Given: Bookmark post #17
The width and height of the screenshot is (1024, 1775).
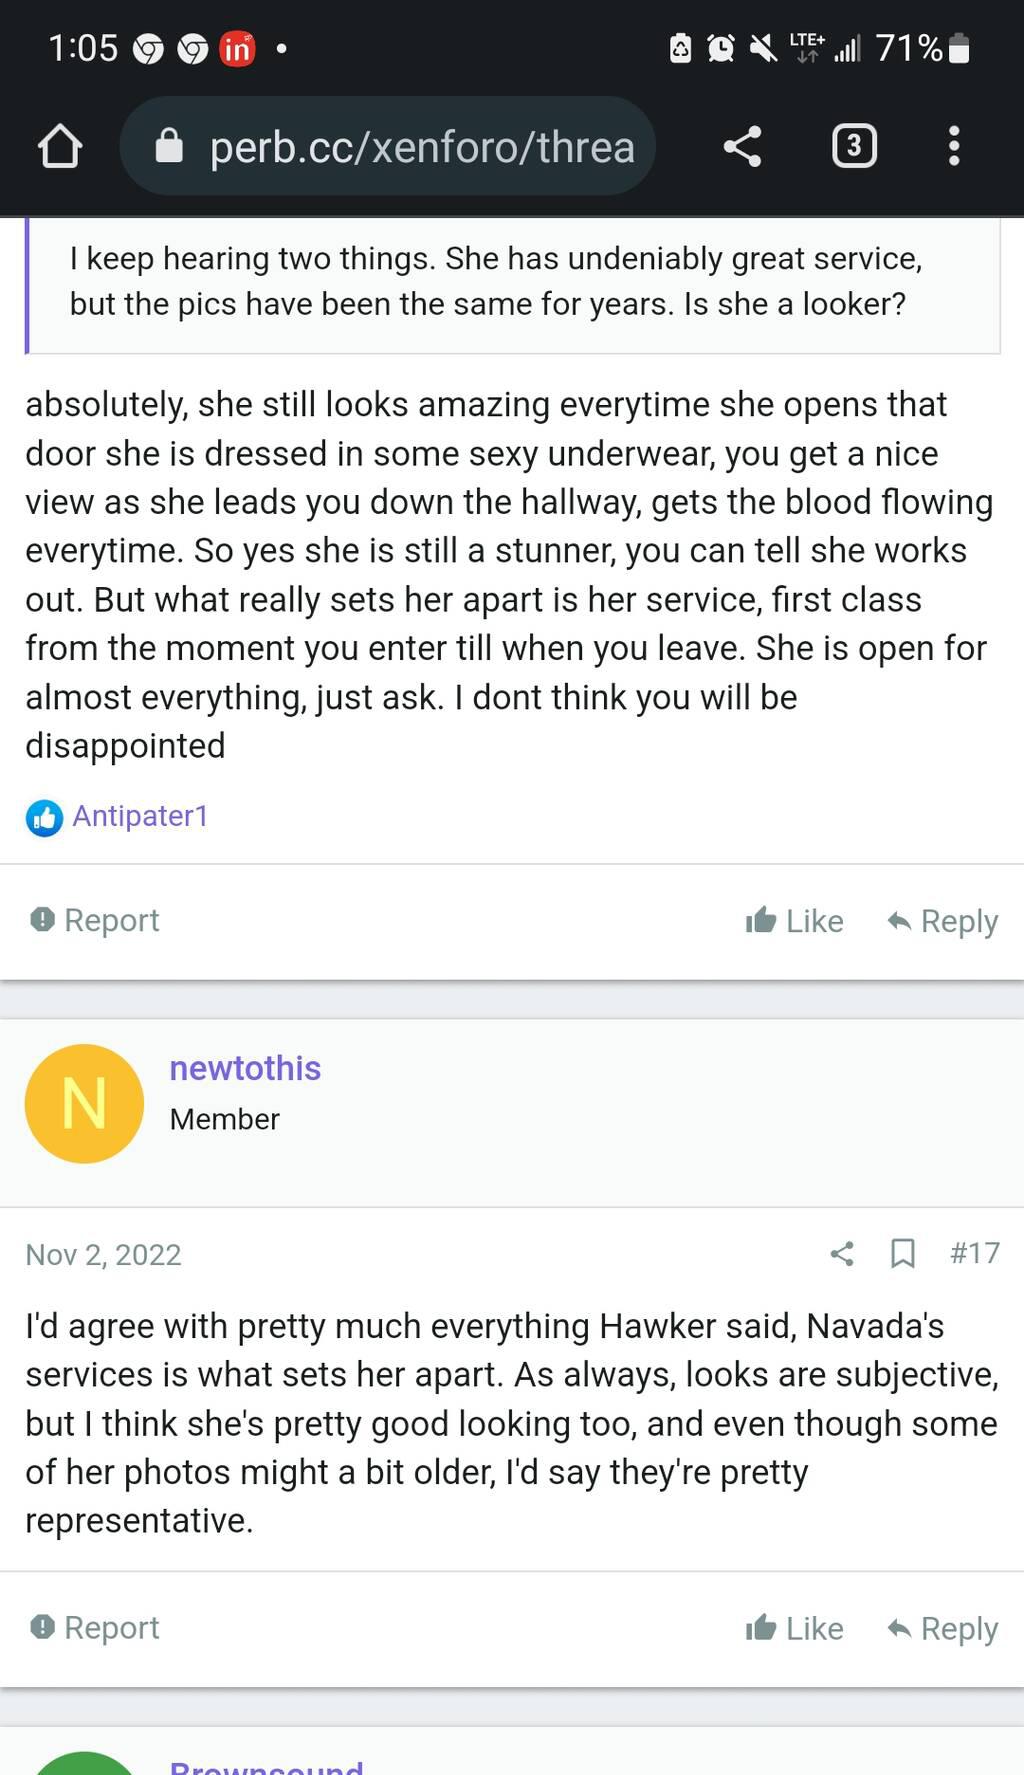Looking at the screenshot, I should coord(902,1253).
